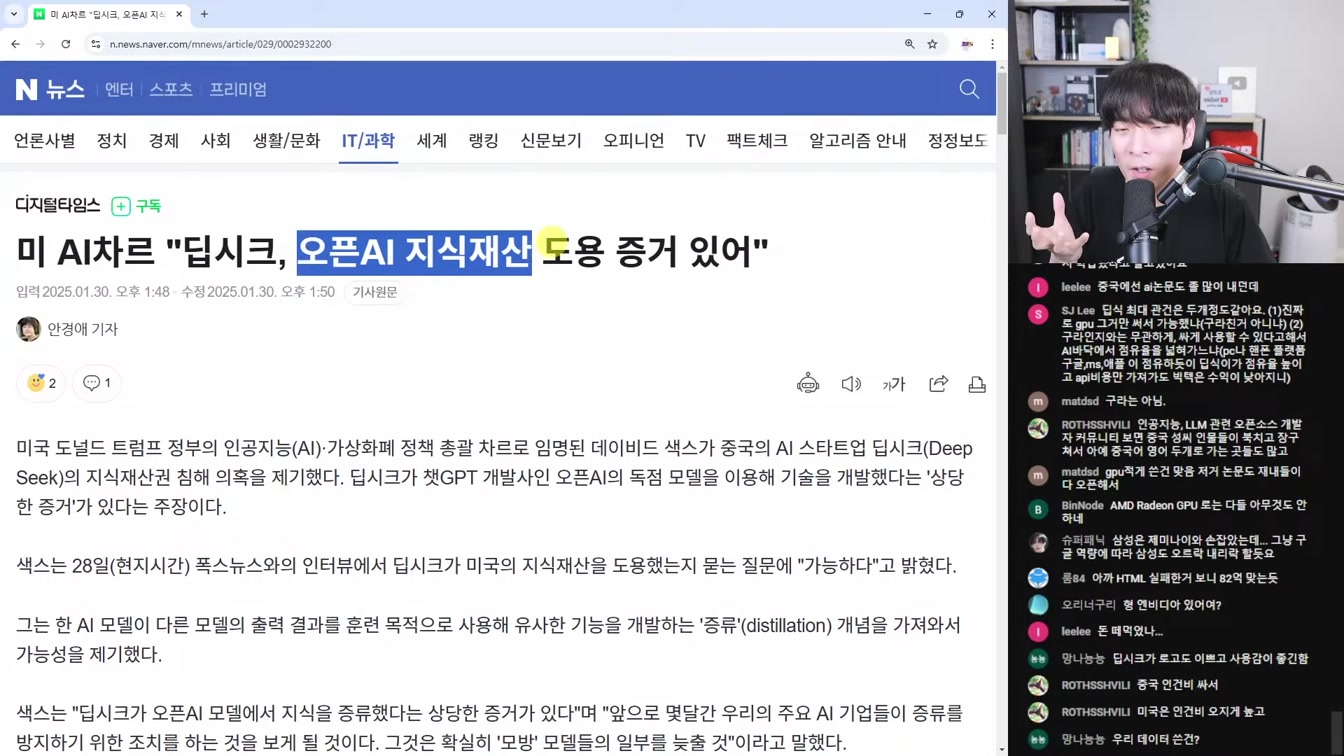Select the 팩트체크 tab

(757, 141)
